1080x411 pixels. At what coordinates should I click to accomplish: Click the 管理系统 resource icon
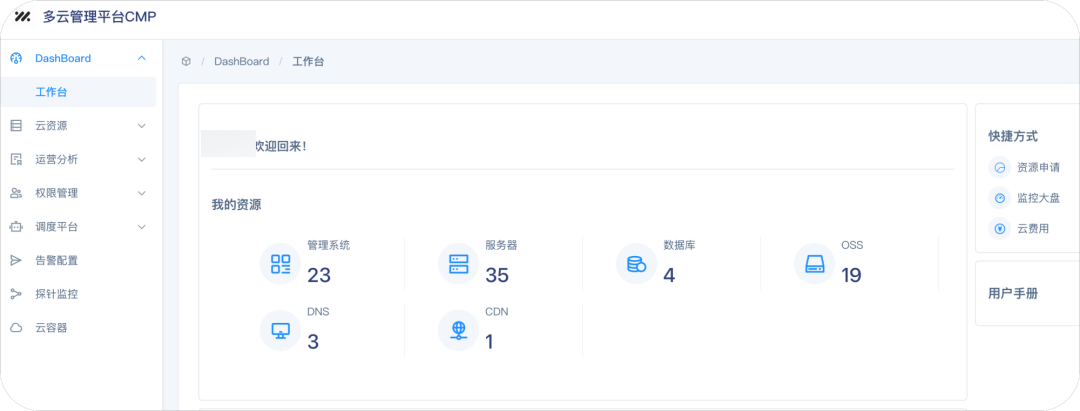click(280, 264)
